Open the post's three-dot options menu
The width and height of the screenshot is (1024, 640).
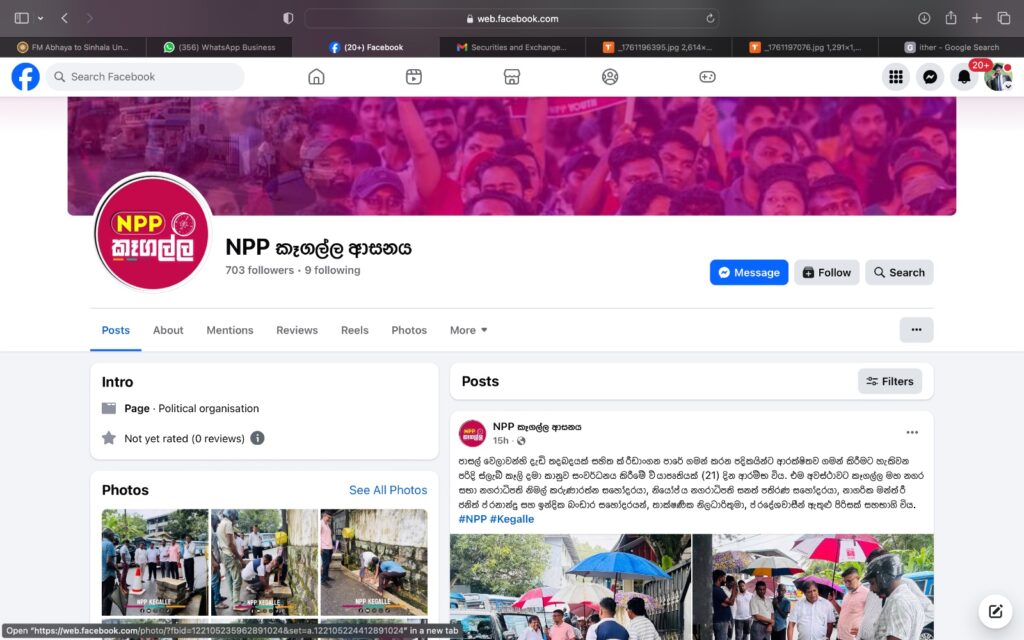912,432
